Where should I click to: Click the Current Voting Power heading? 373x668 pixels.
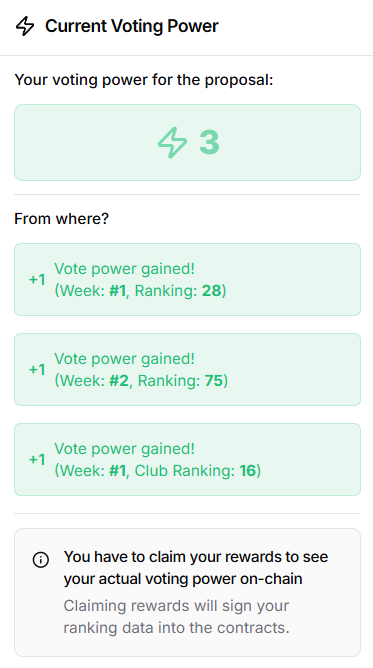click(x=132, y=26)
